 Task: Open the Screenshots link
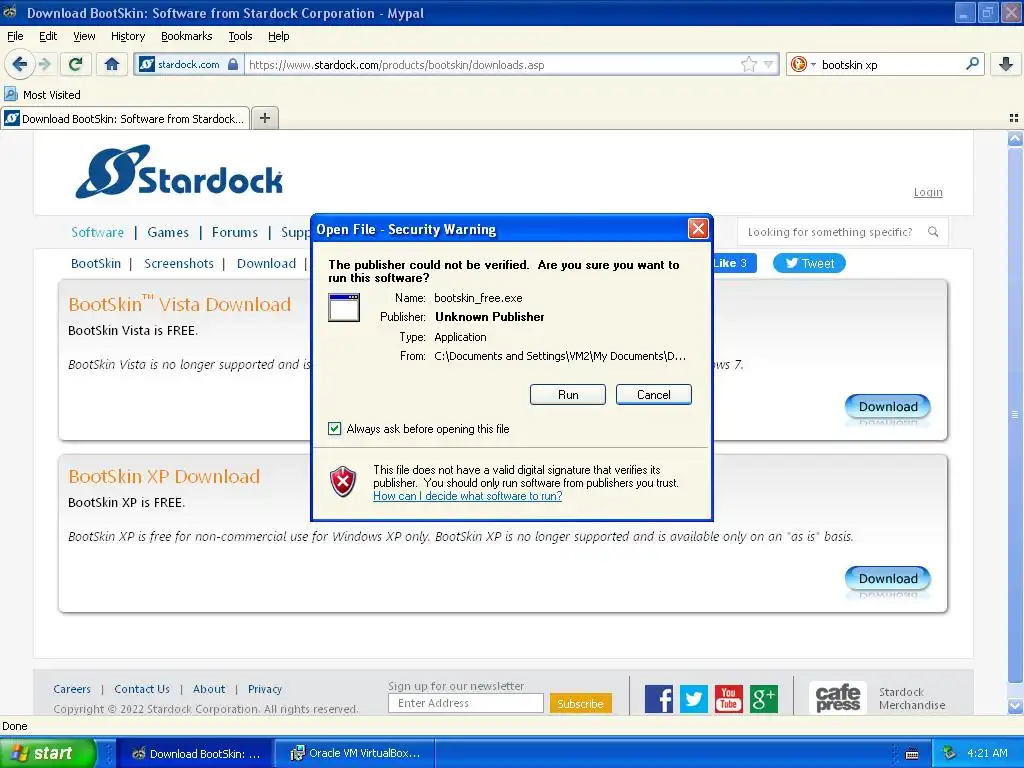click(178, 263)
